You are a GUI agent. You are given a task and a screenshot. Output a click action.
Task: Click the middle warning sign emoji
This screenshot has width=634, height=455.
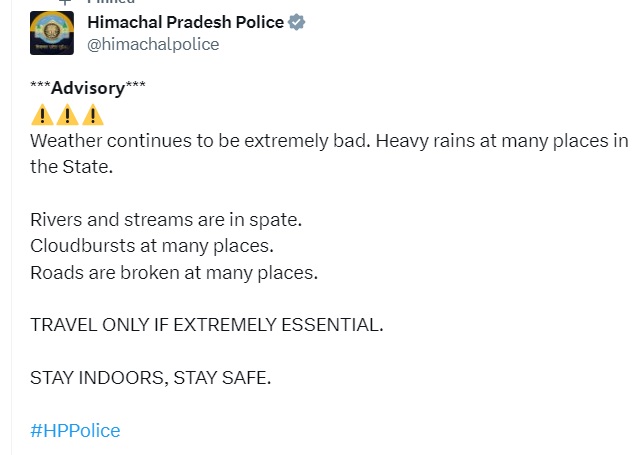tap(67, 115)
